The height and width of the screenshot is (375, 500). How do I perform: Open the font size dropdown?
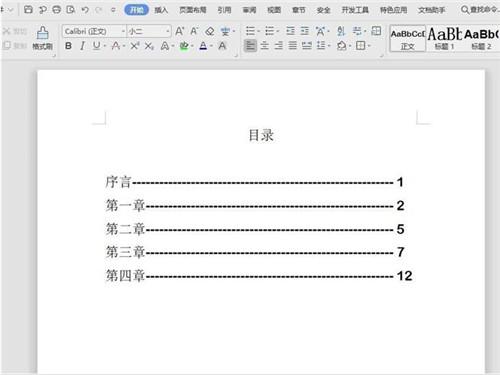pos(149,31)
